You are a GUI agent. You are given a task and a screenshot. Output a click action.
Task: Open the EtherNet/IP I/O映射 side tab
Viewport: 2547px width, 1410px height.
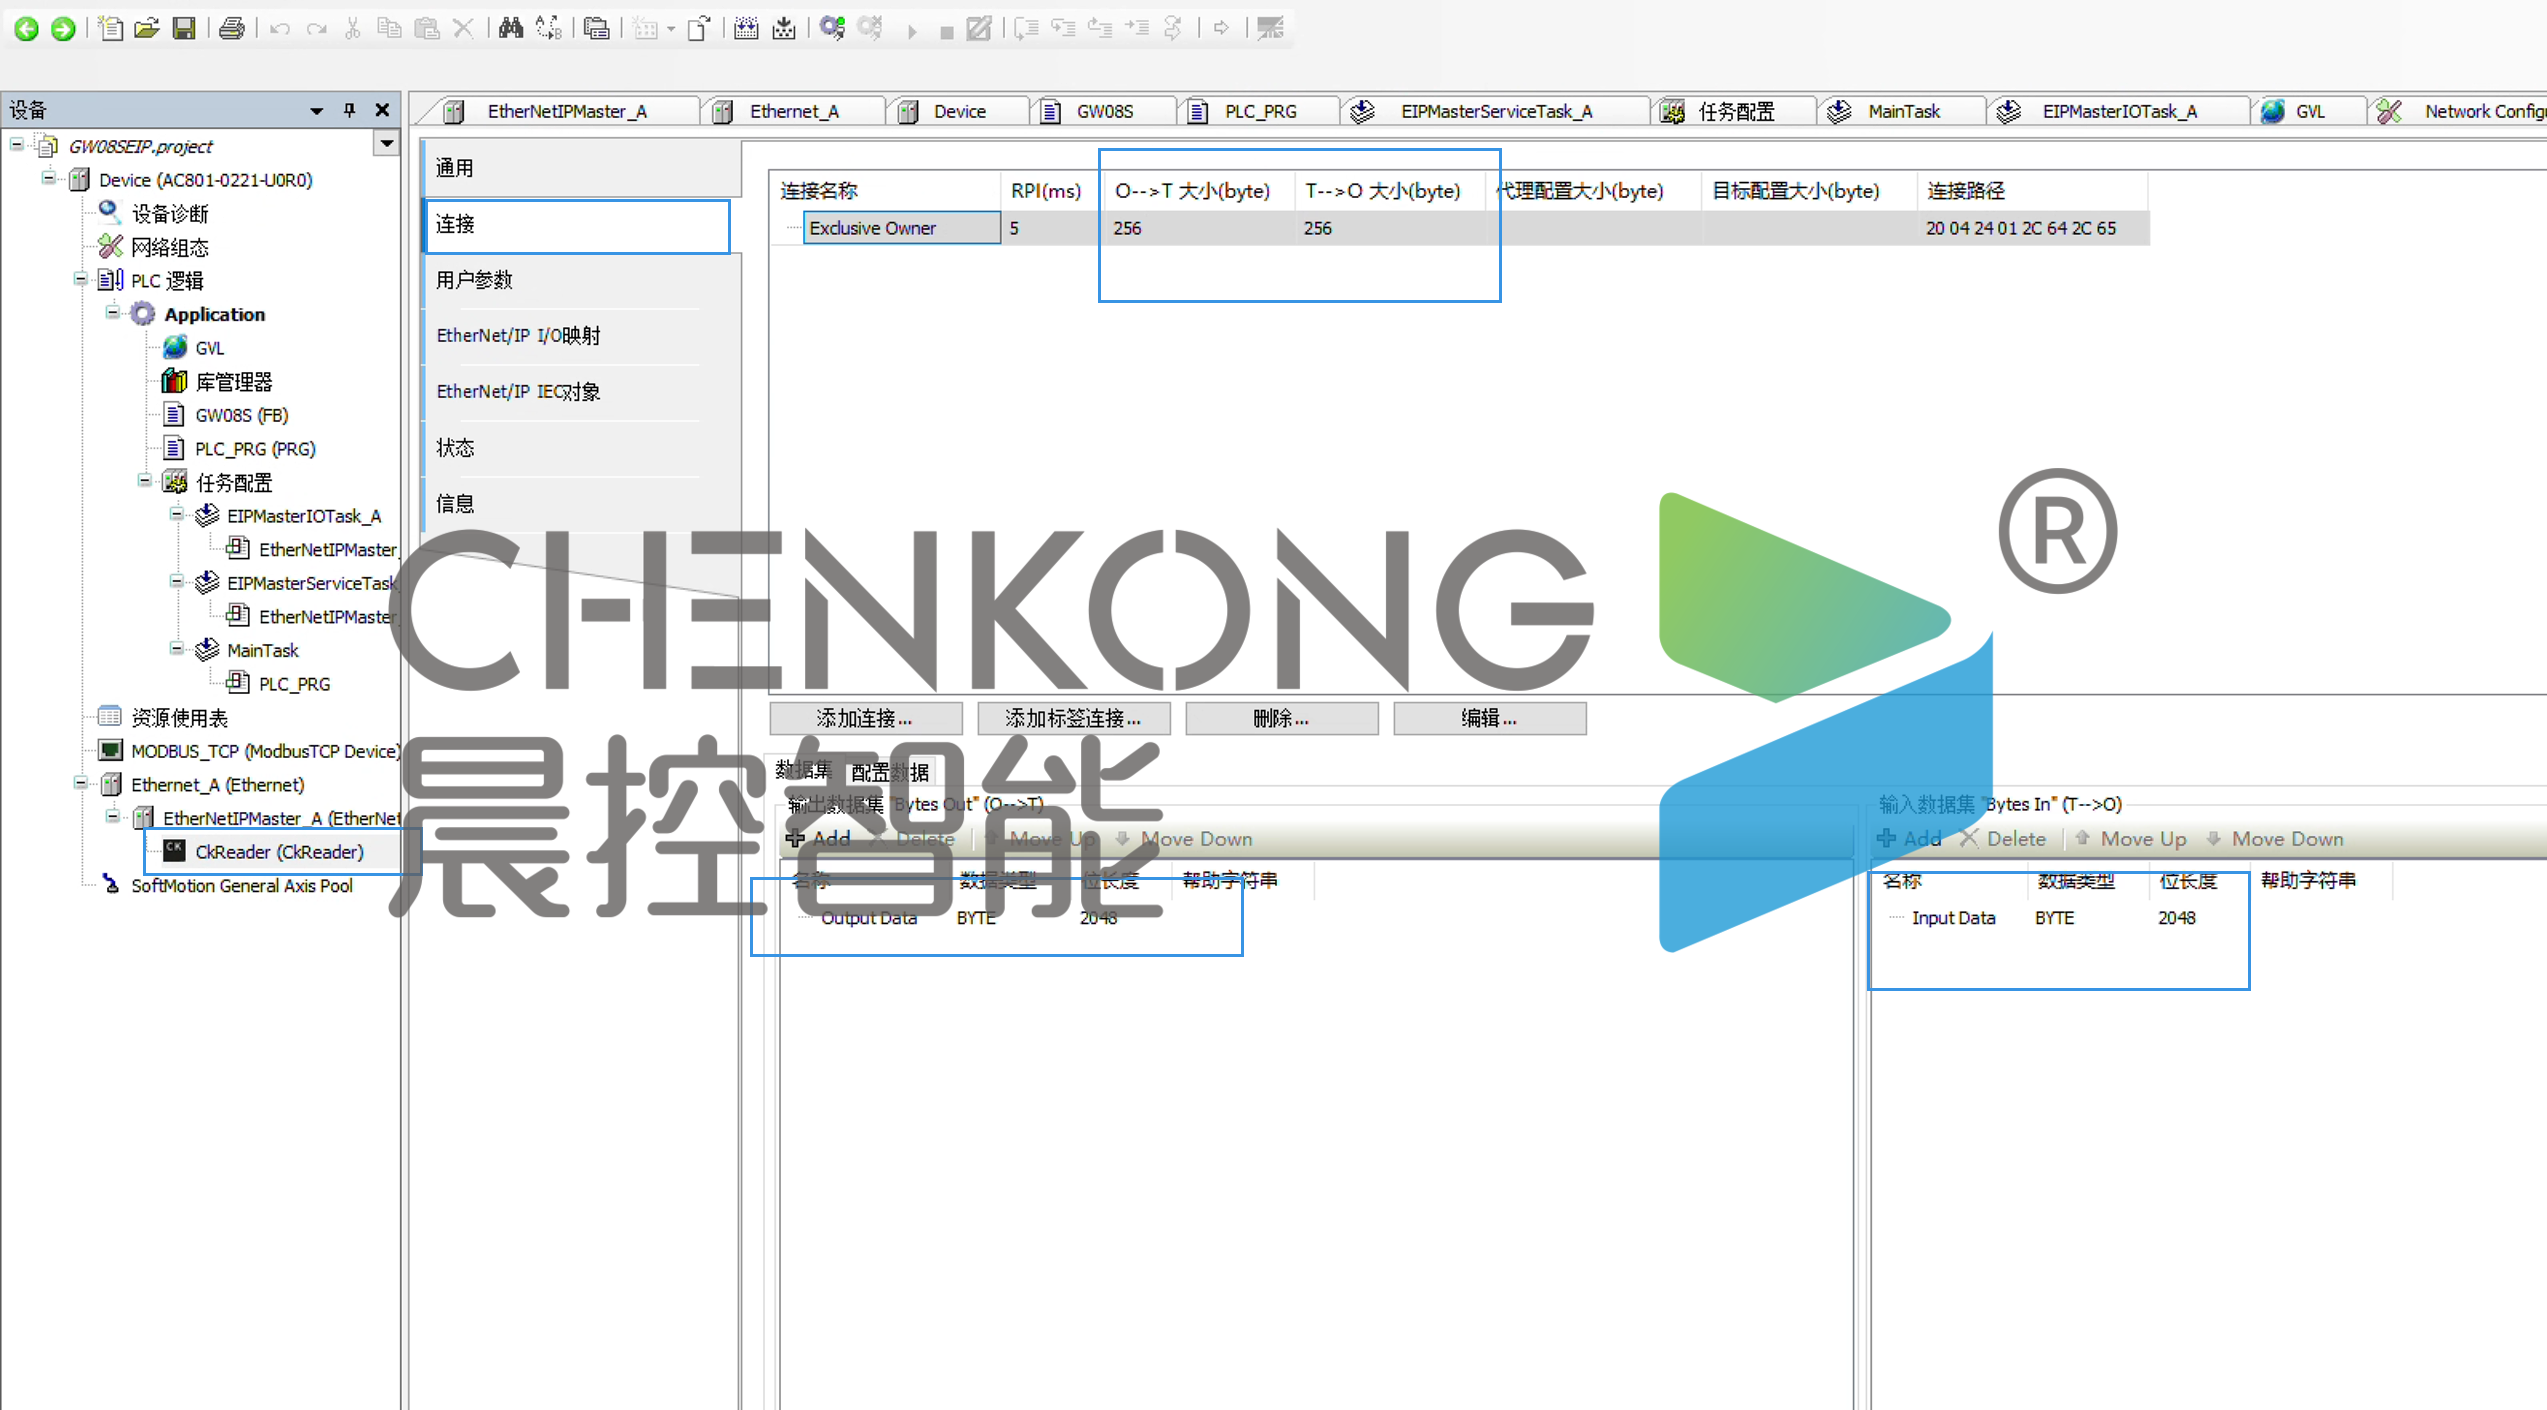pyautogui.click(x=582, y=336)
